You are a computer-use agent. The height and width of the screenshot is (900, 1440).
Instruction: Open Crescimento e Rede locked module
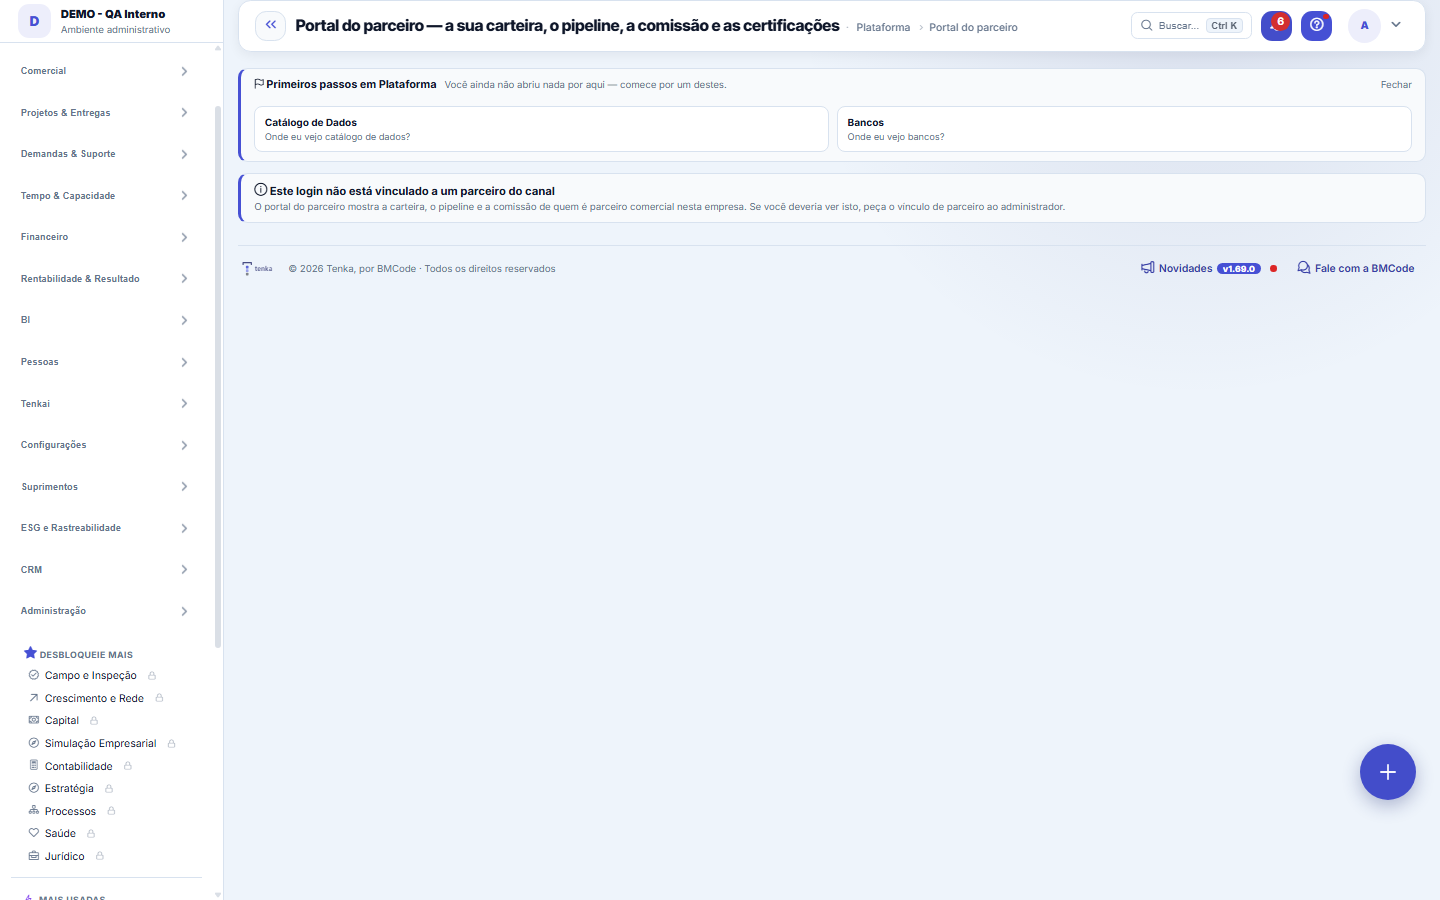pyautogui.click(x=96, y=698)
